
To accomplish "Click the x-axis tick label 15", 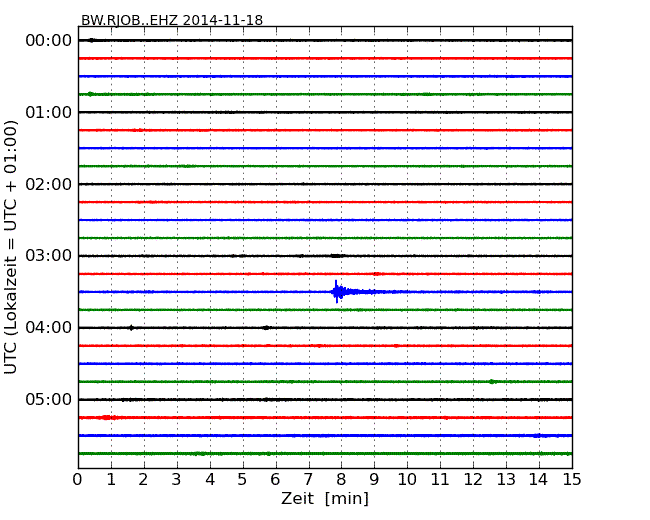I will click(x=572, y=480).
